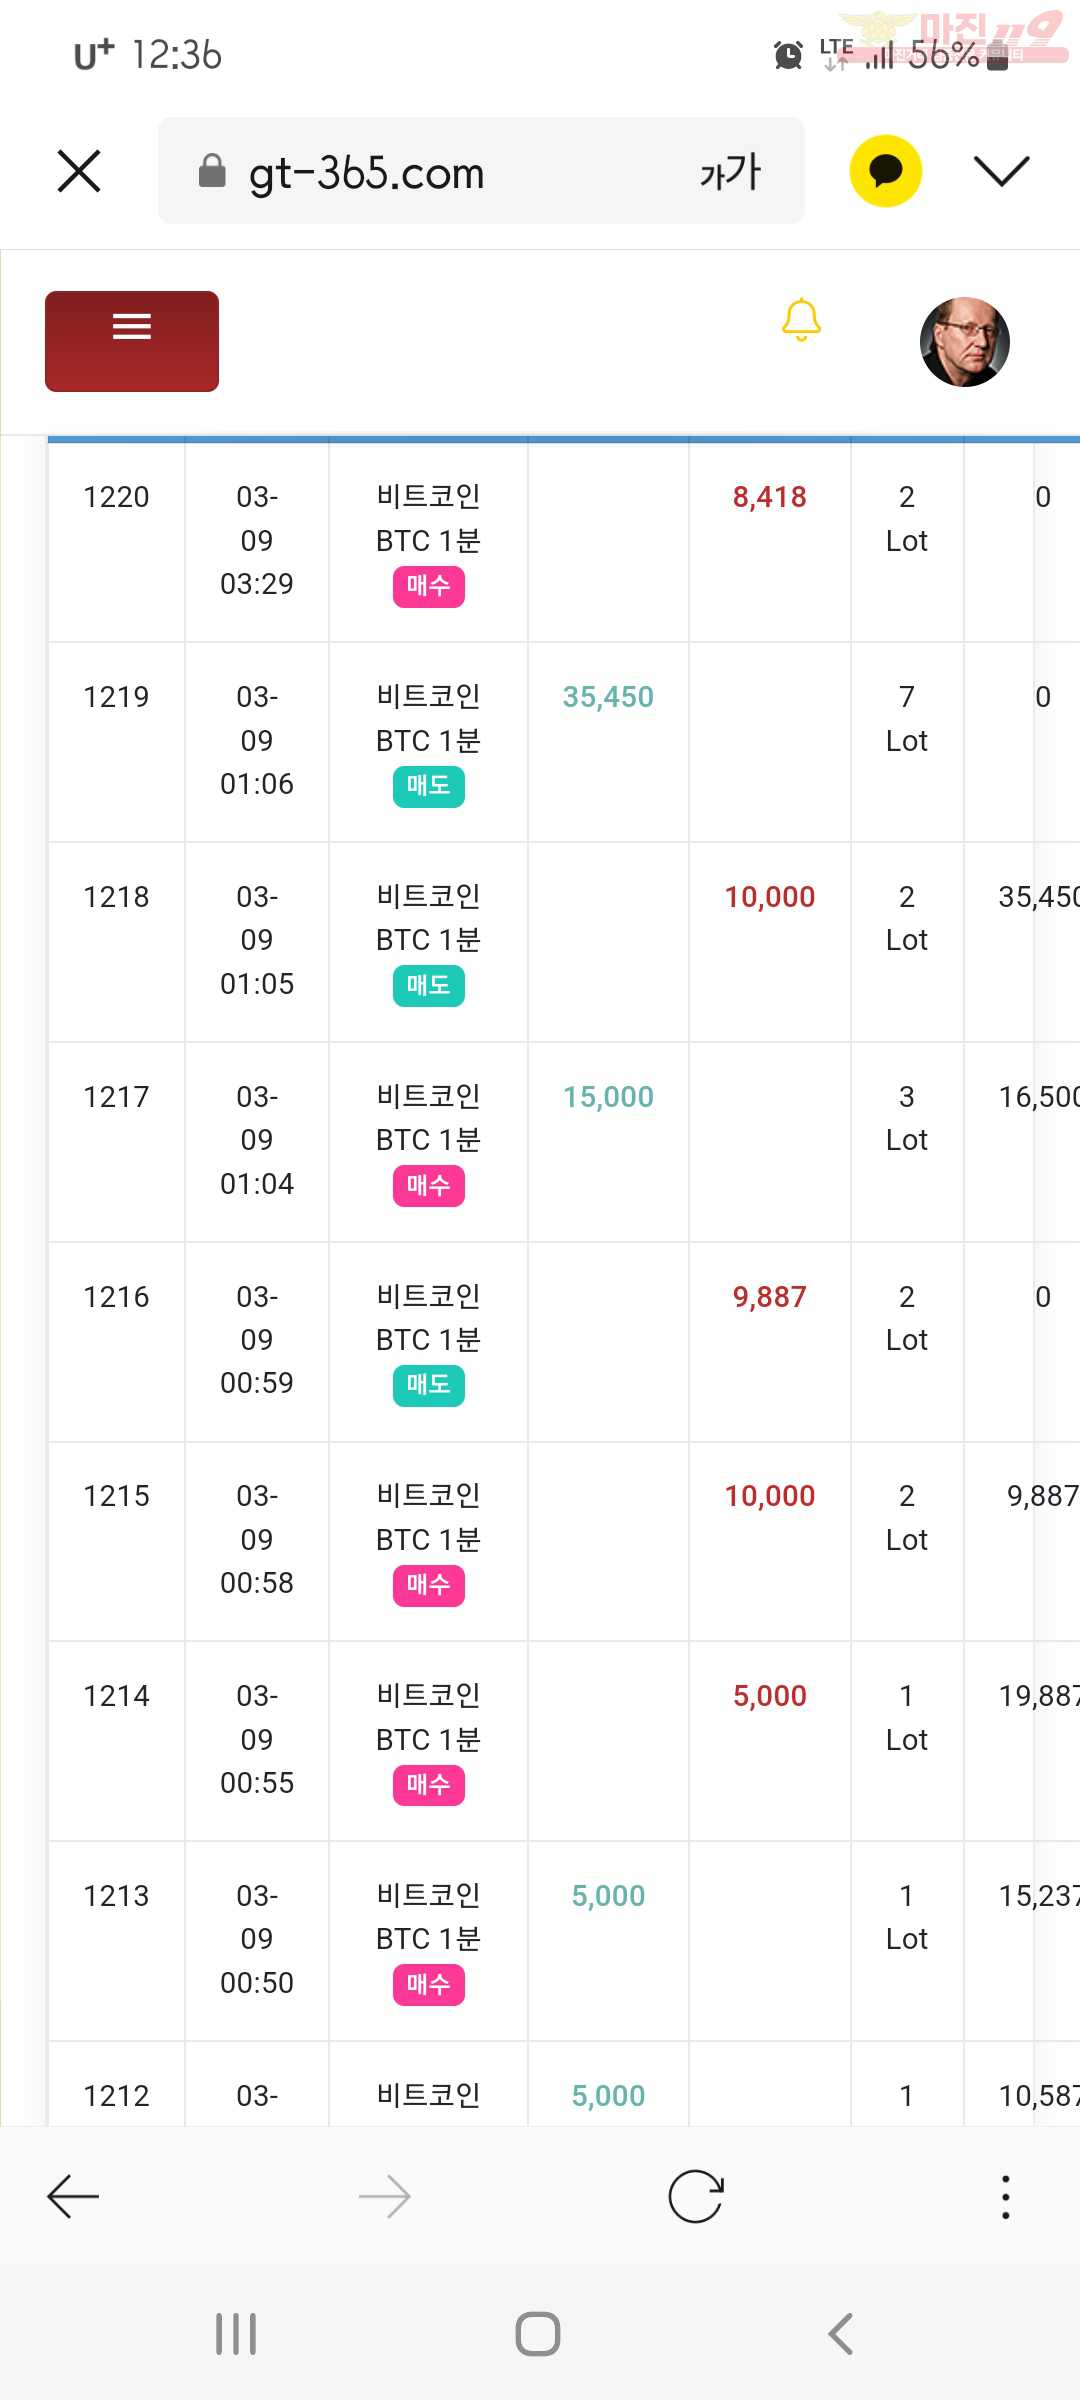Go forward with browser right arrow
This screenshot has height=2400, width=1080.
385,2197
